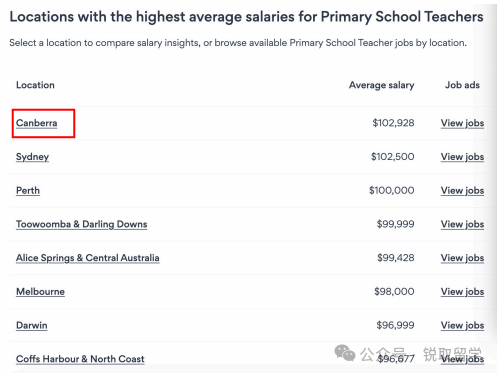Screen dimensions: 498x375
Task: Click the WeChat logo watermark icon
Action: click(x=345, y=353)
